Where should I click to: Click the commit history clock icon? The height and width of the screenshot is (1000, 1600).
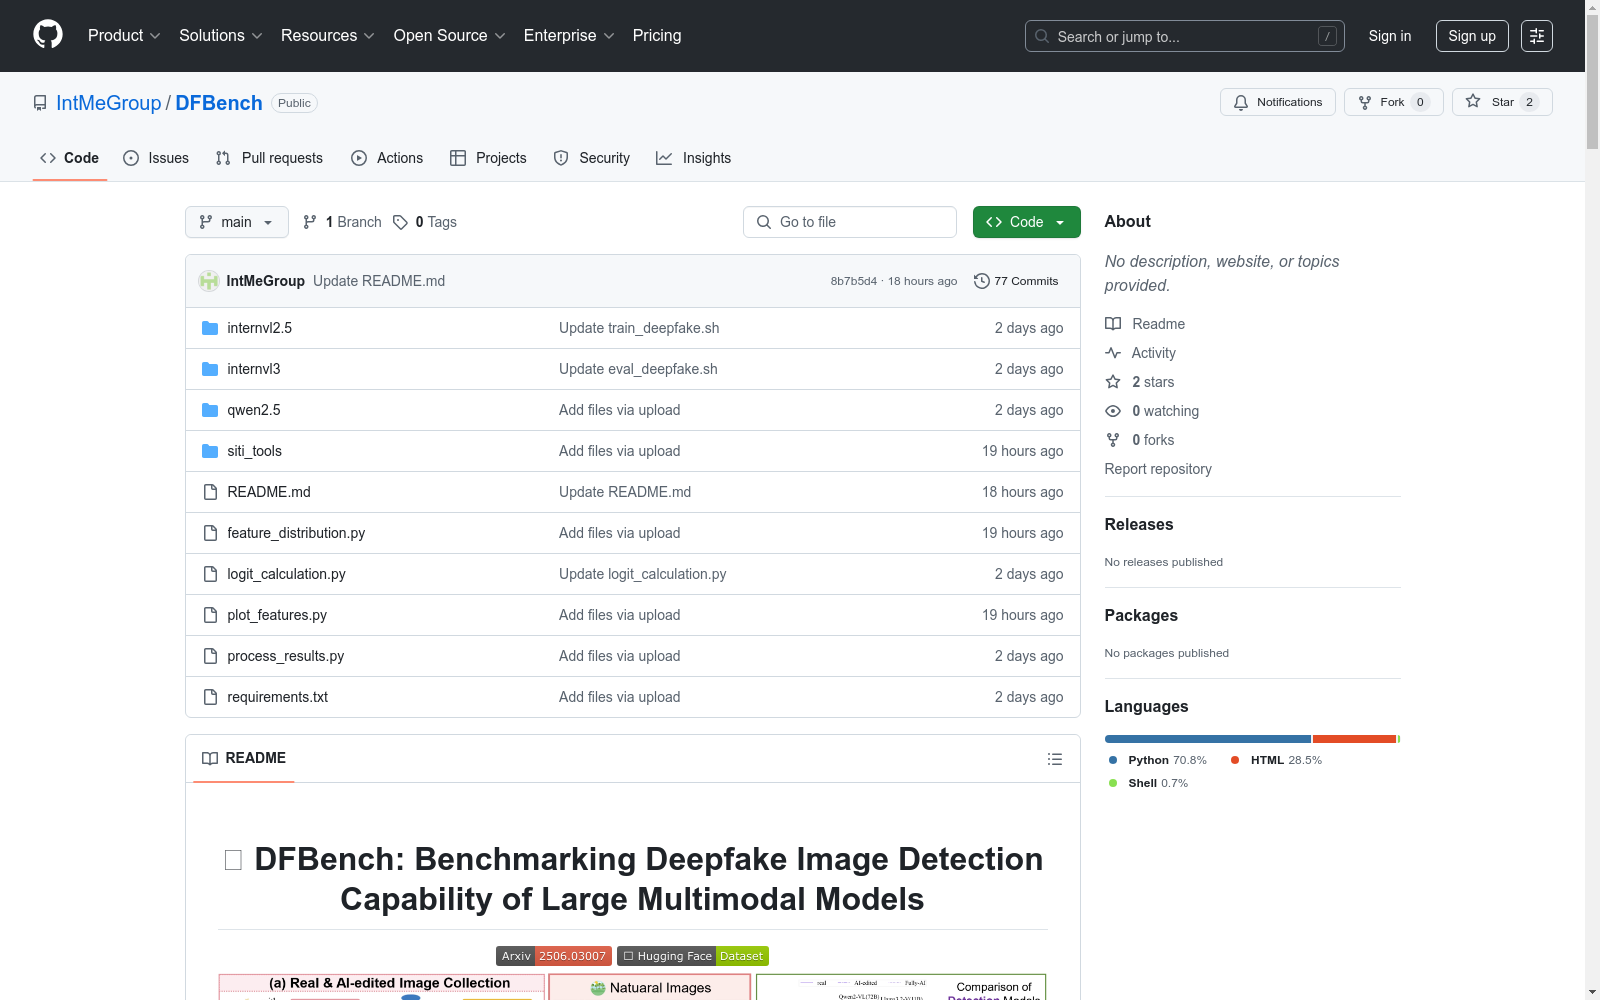click(x=982, y=281)
